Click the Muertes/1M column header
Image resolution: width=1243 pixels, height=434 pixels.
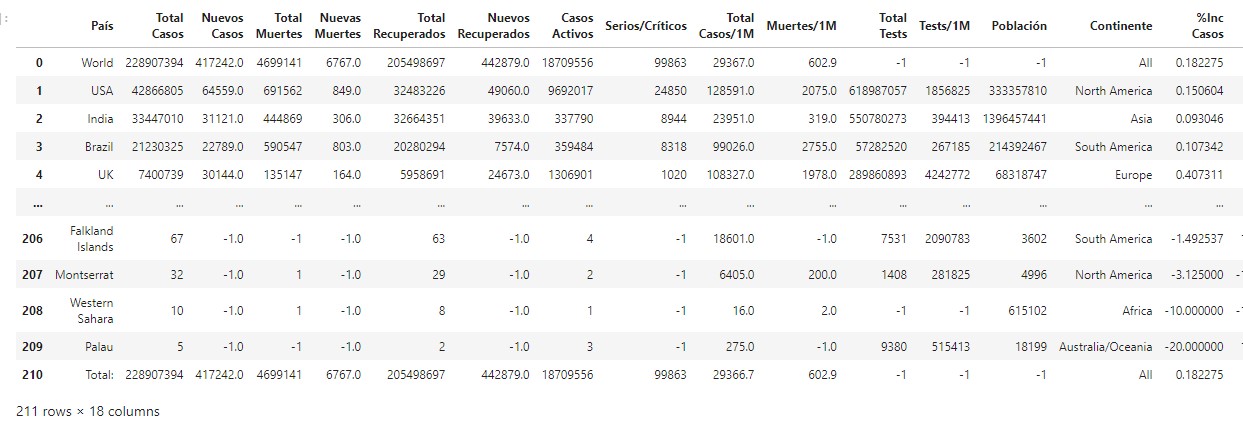point(802,26)
